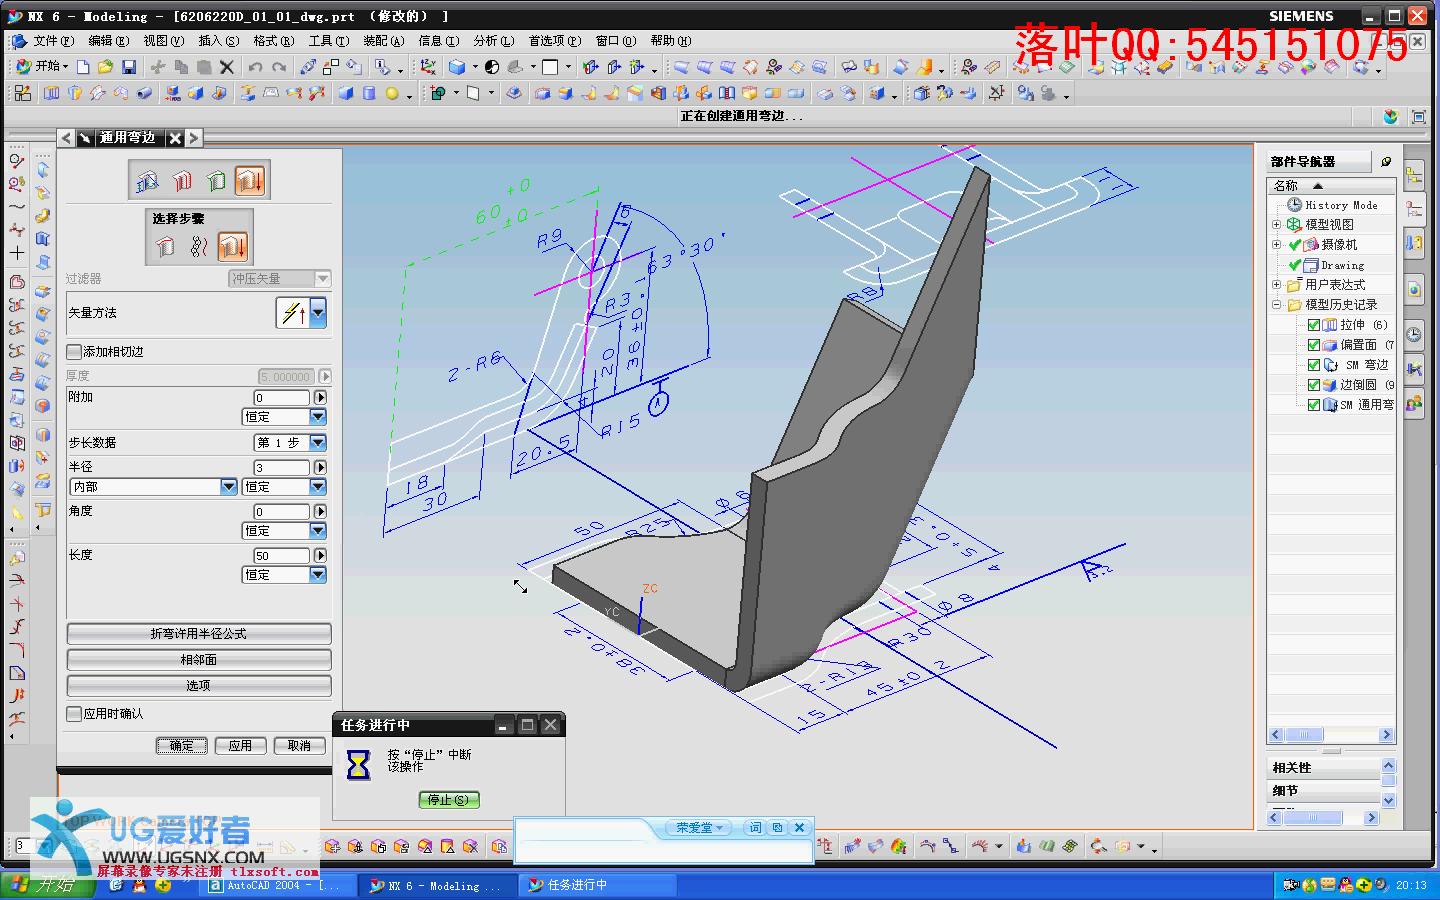The height and width of the screenshot is (900, 1440).
Task: Click the blue block feature icon
Action: (x=346, y=93)
